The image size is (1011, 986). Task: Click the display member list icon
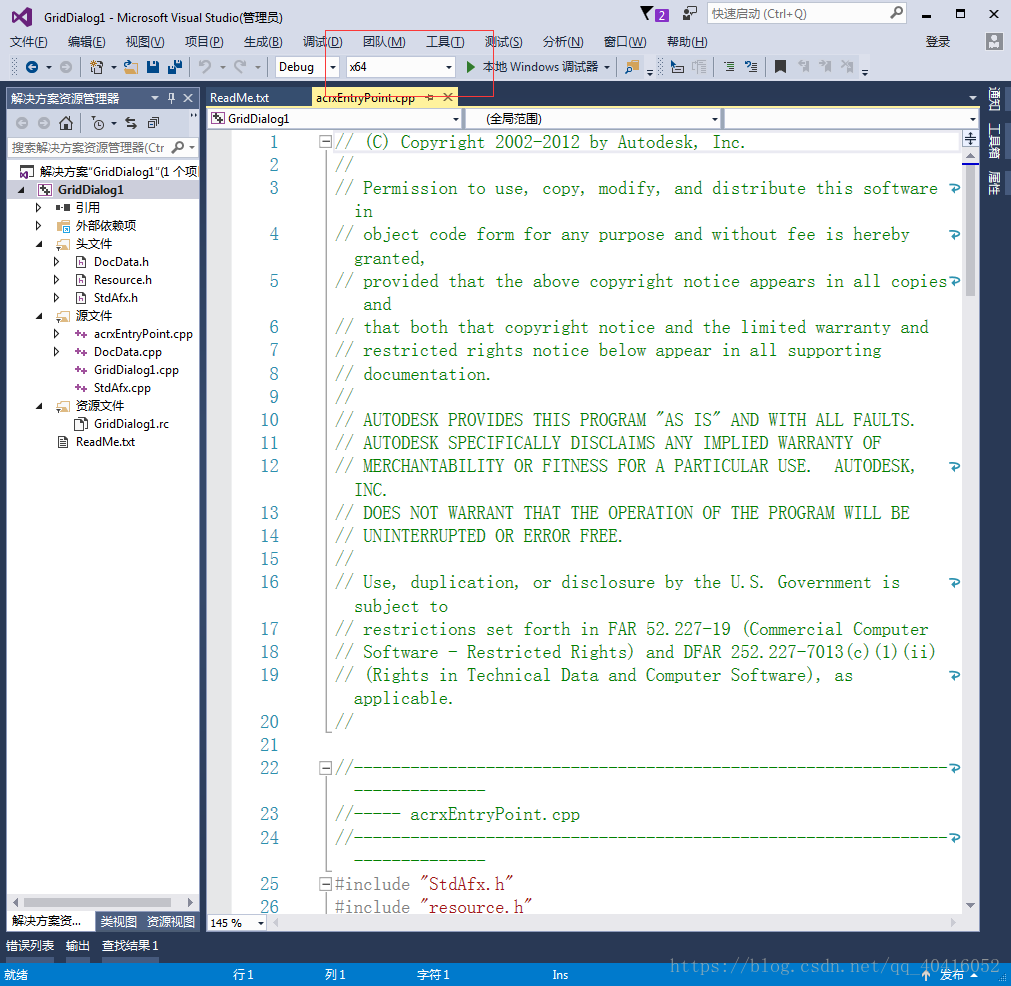coord(677,67)
